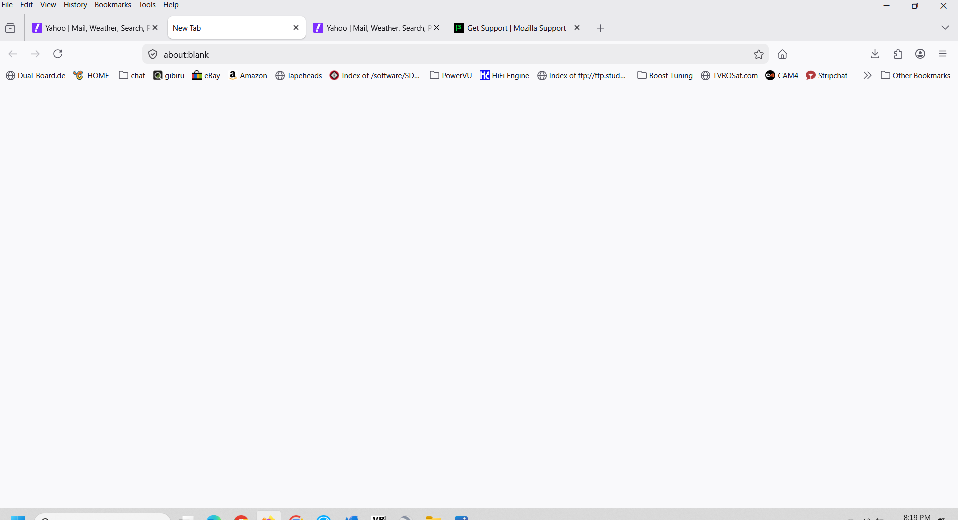Open the gibiru bookmark

(x=169, y=75)
